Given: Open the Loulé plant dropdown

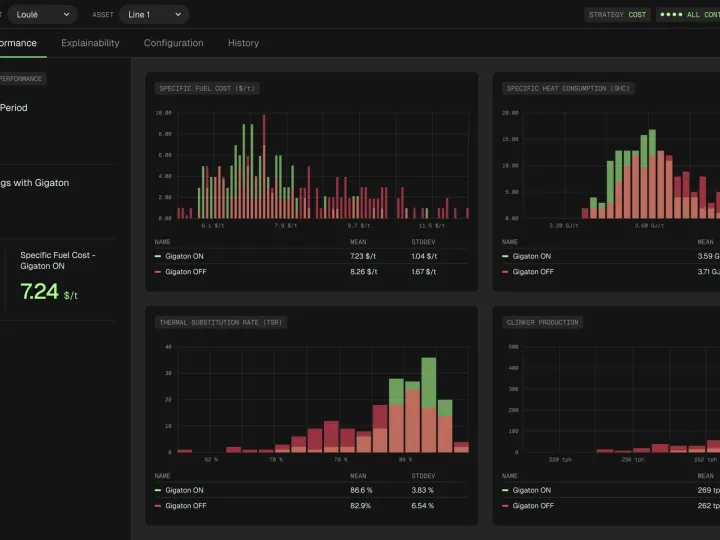Looking at the screenshot, I should click(x=43, y=15).
